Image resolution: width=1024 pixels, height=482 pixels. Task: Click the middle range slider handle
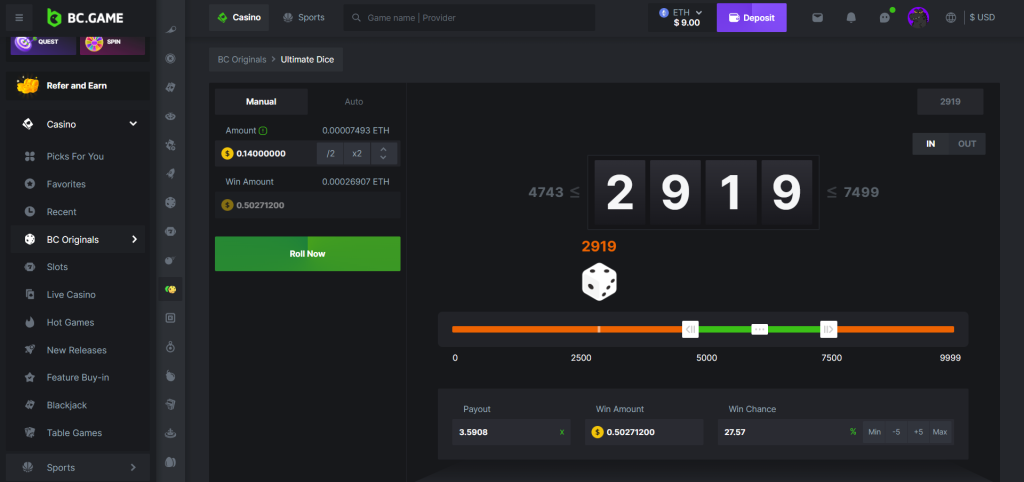click(760, 329)
